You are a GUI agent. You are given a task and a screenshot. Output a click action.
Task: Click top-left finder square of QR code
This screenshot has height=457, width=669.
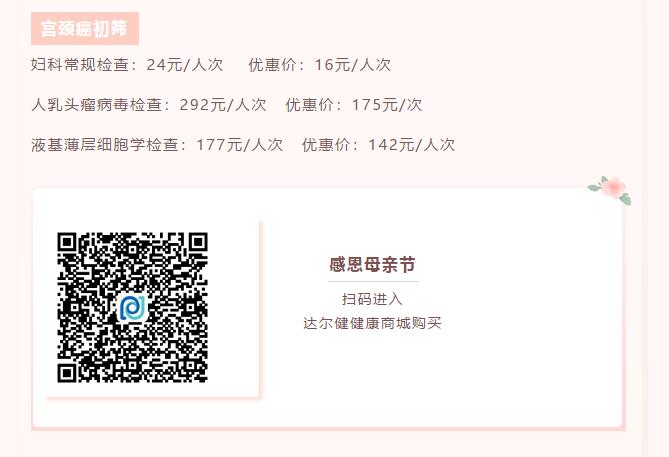point(67,242)
